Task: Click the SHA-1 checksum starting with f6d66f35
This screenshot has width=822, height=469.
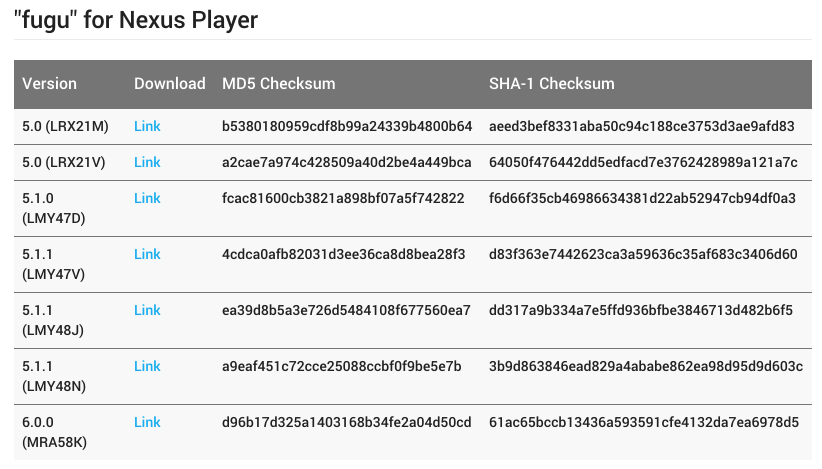Action: coord(642,198)
